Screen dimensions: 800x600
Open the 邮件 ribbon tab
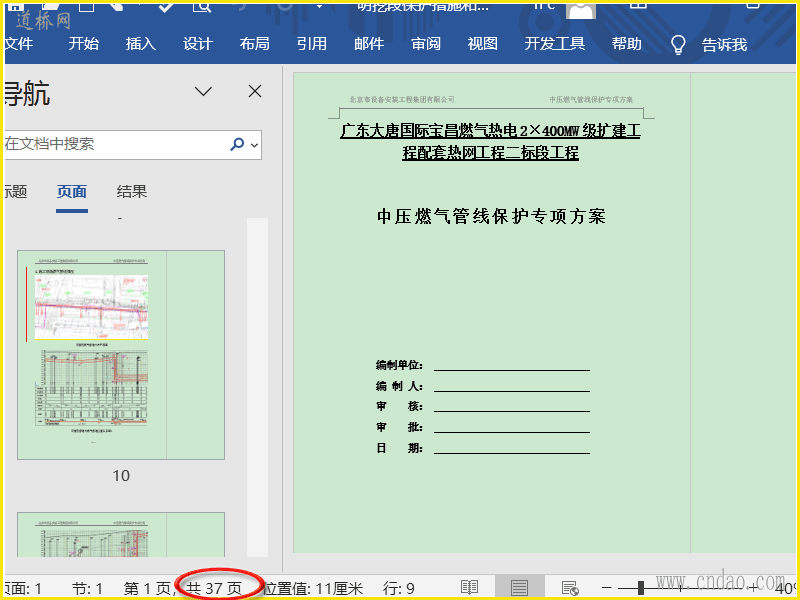pyautogui.click(x=369, y=44)
